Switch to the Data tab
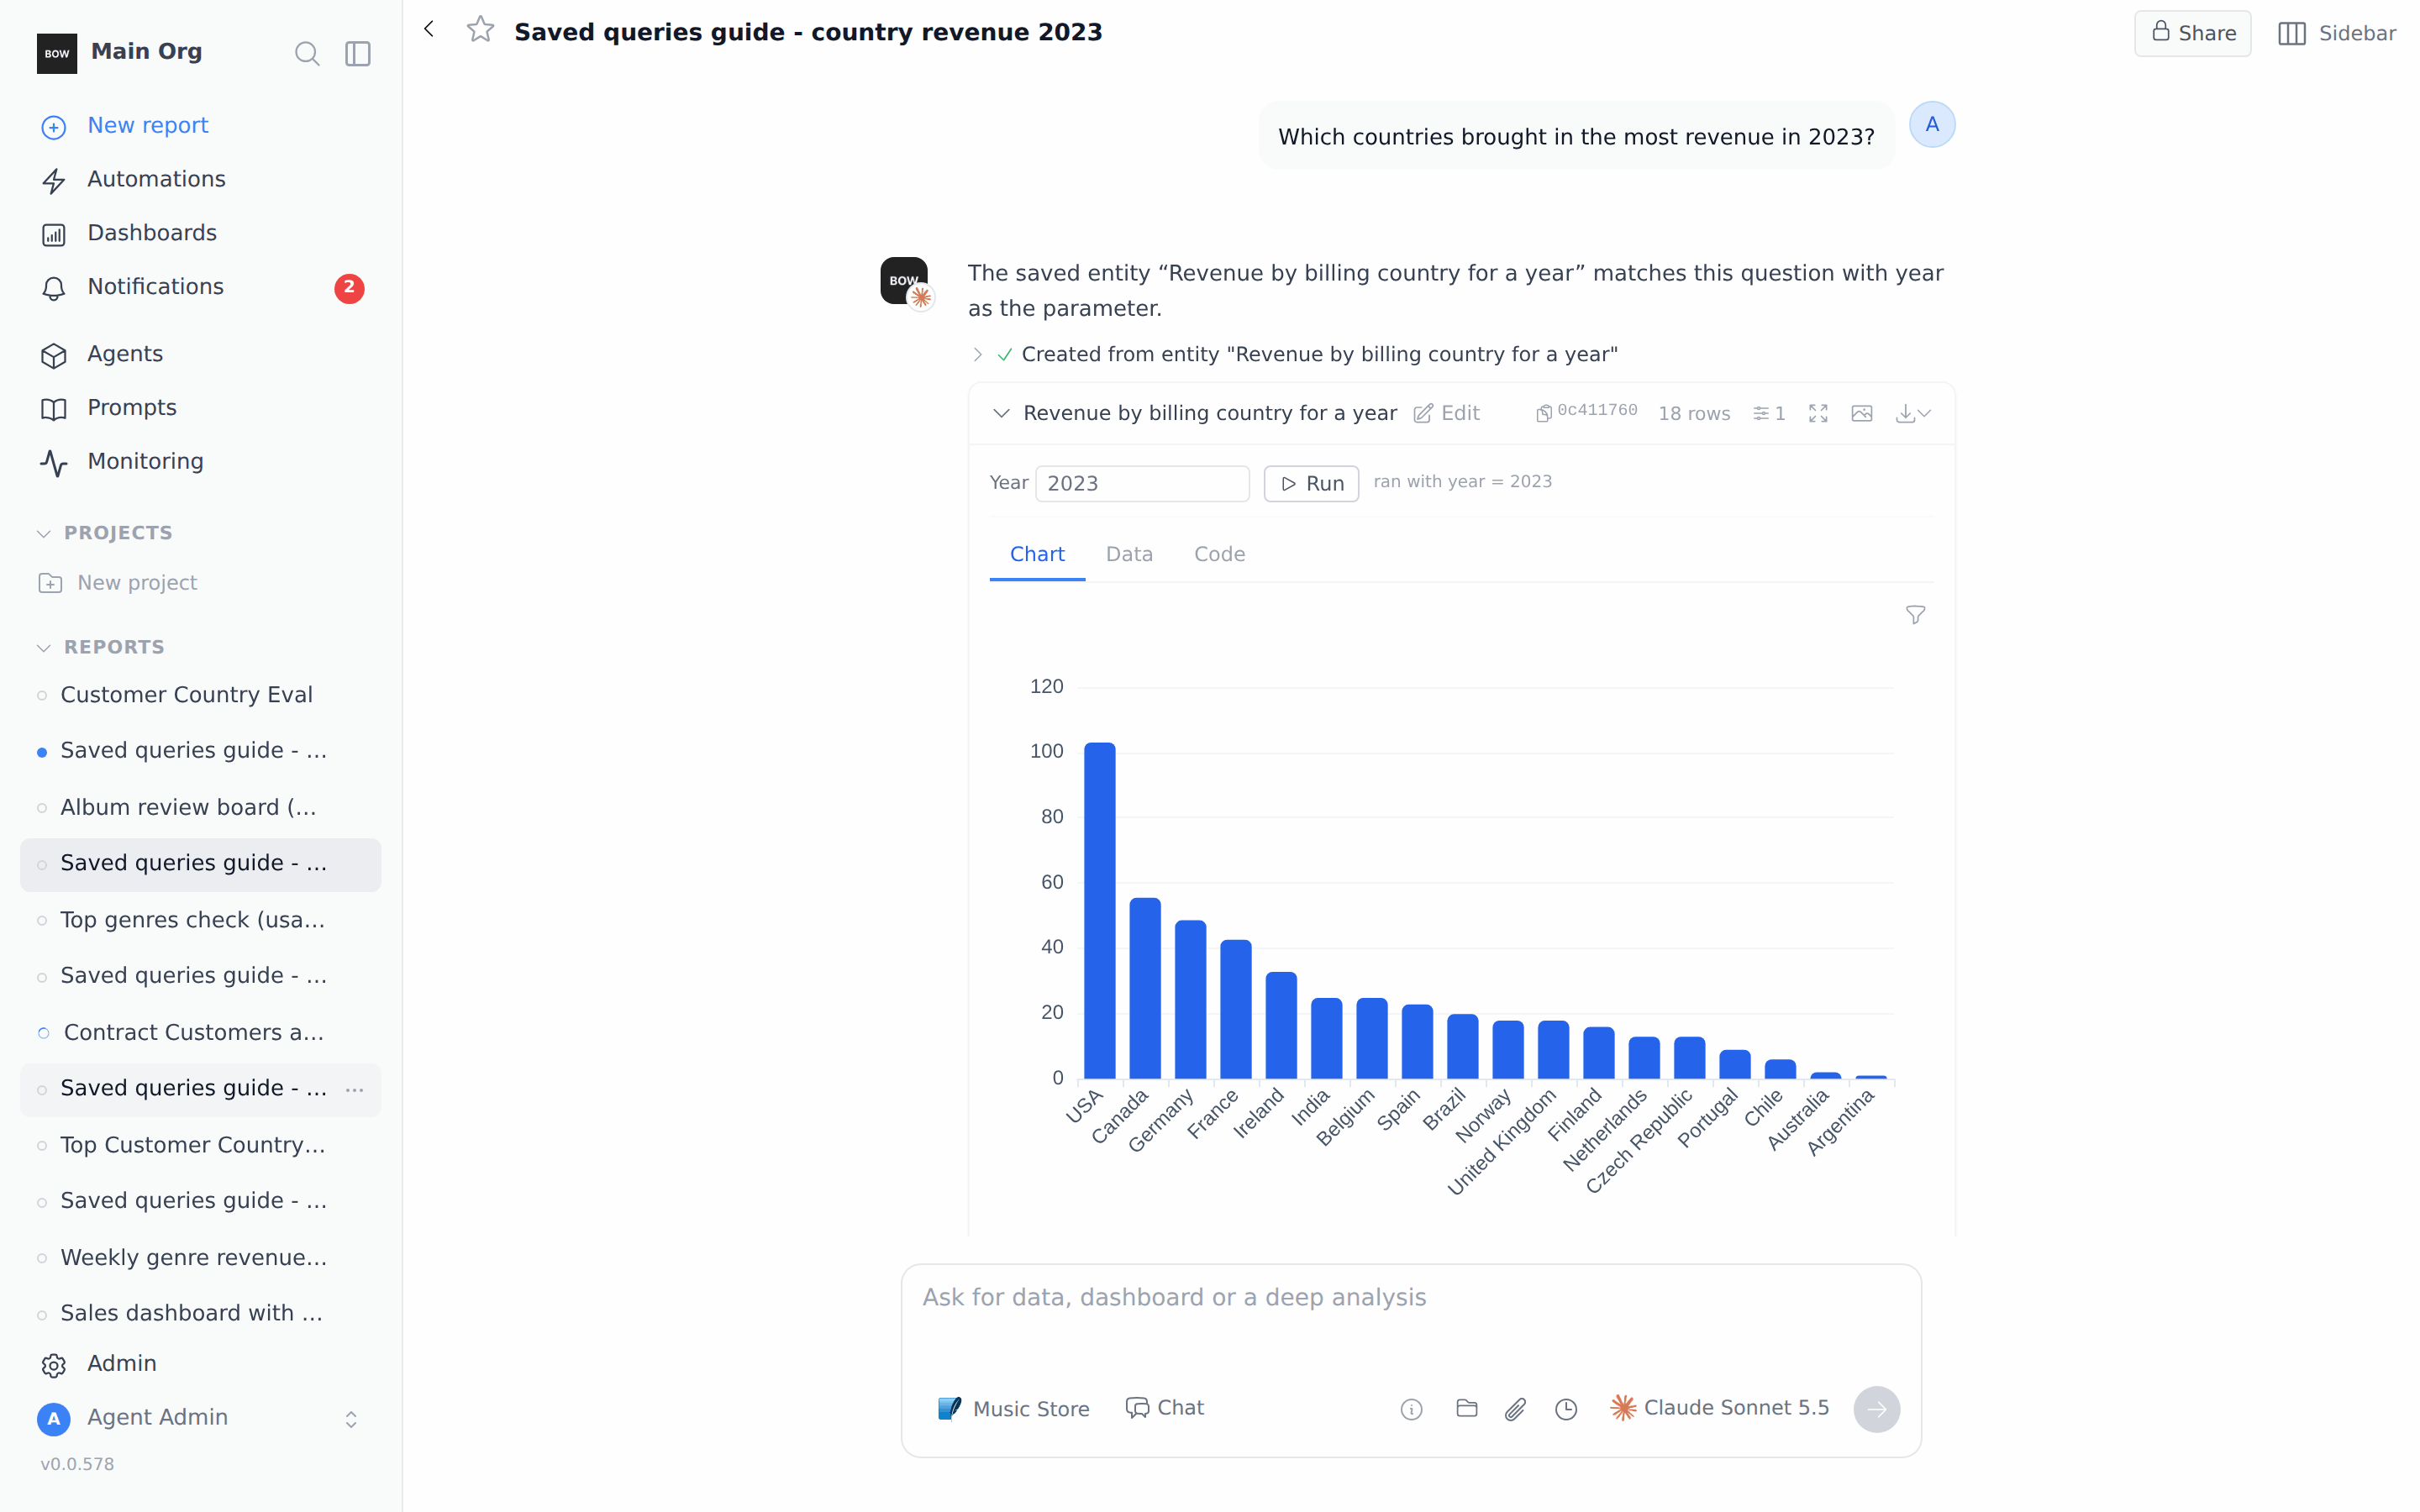 coord(1129,554)
